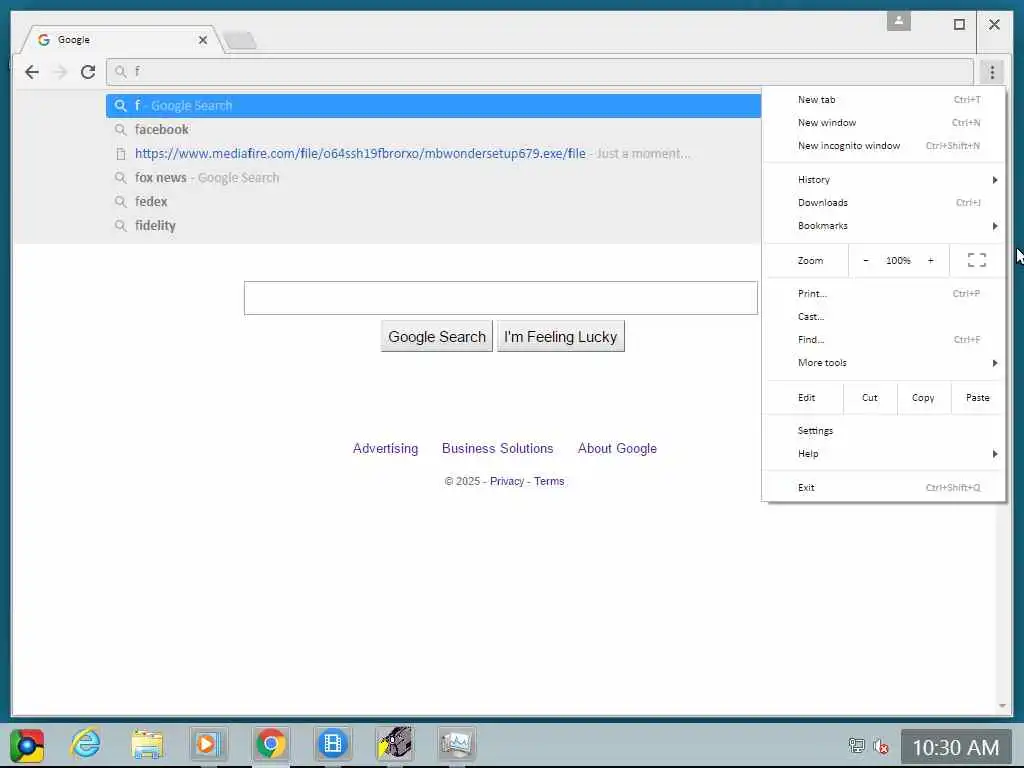1024x768 pixels.
Task: Click the Google search text box
Action: pyautogui.click(x=501, y=298)
